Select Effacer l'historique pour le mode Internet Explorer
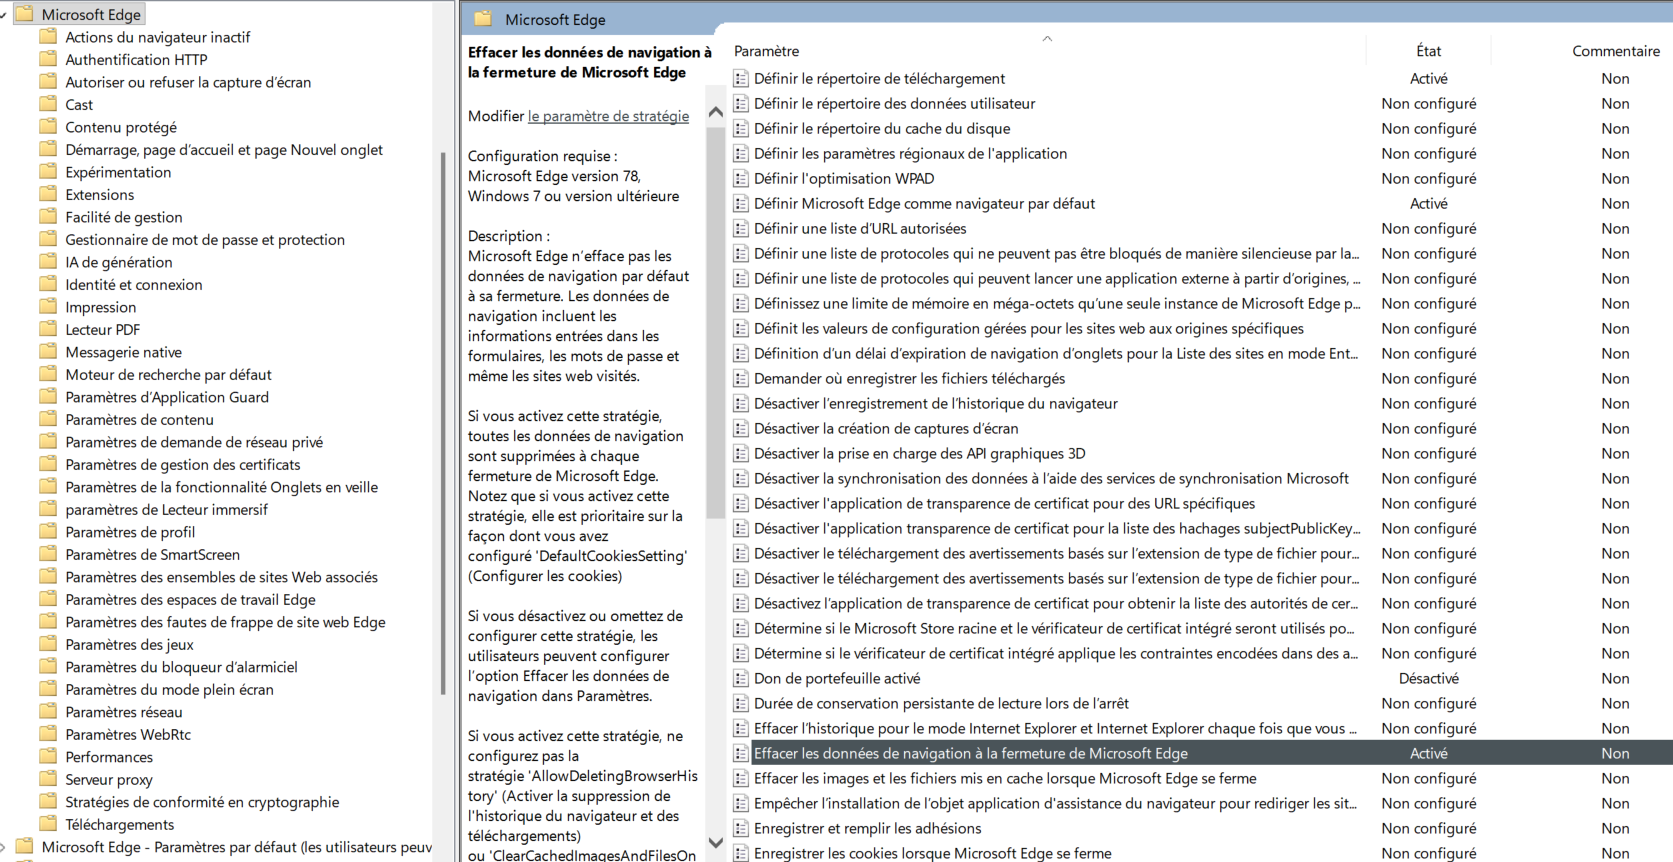 [x=1055, y=728]
